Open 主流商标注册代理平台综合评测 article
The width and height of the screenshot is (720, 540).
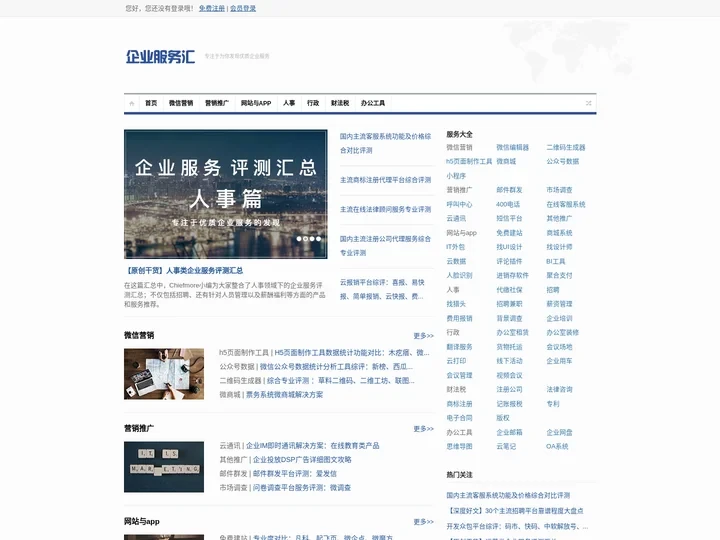coord(385,180)
